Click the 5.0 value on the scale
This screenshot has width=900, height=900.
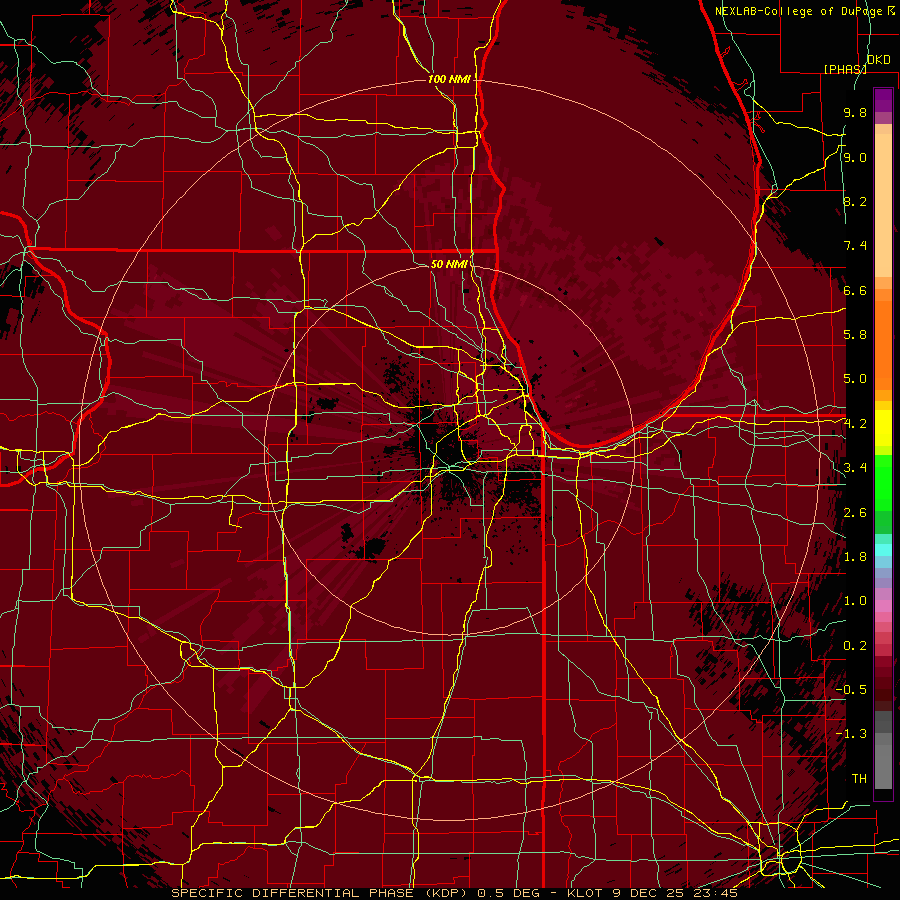(x=855, y=379)
